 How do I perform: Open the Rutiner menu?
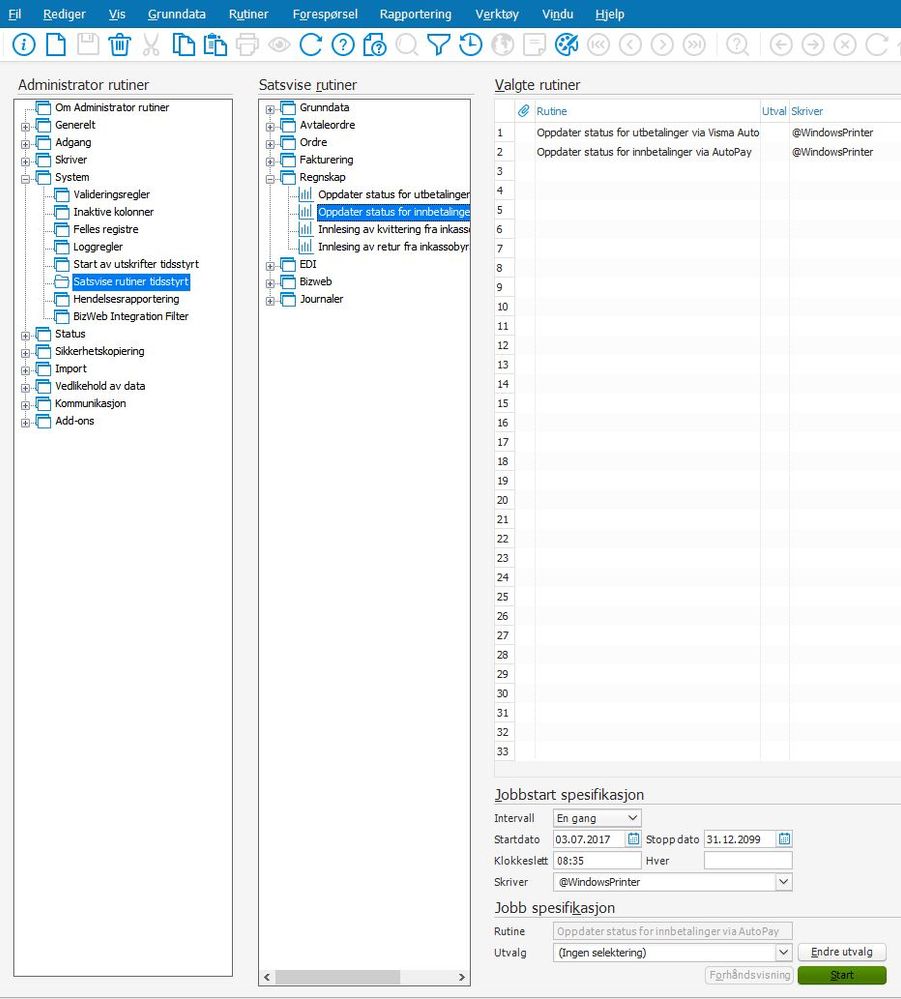249,14
